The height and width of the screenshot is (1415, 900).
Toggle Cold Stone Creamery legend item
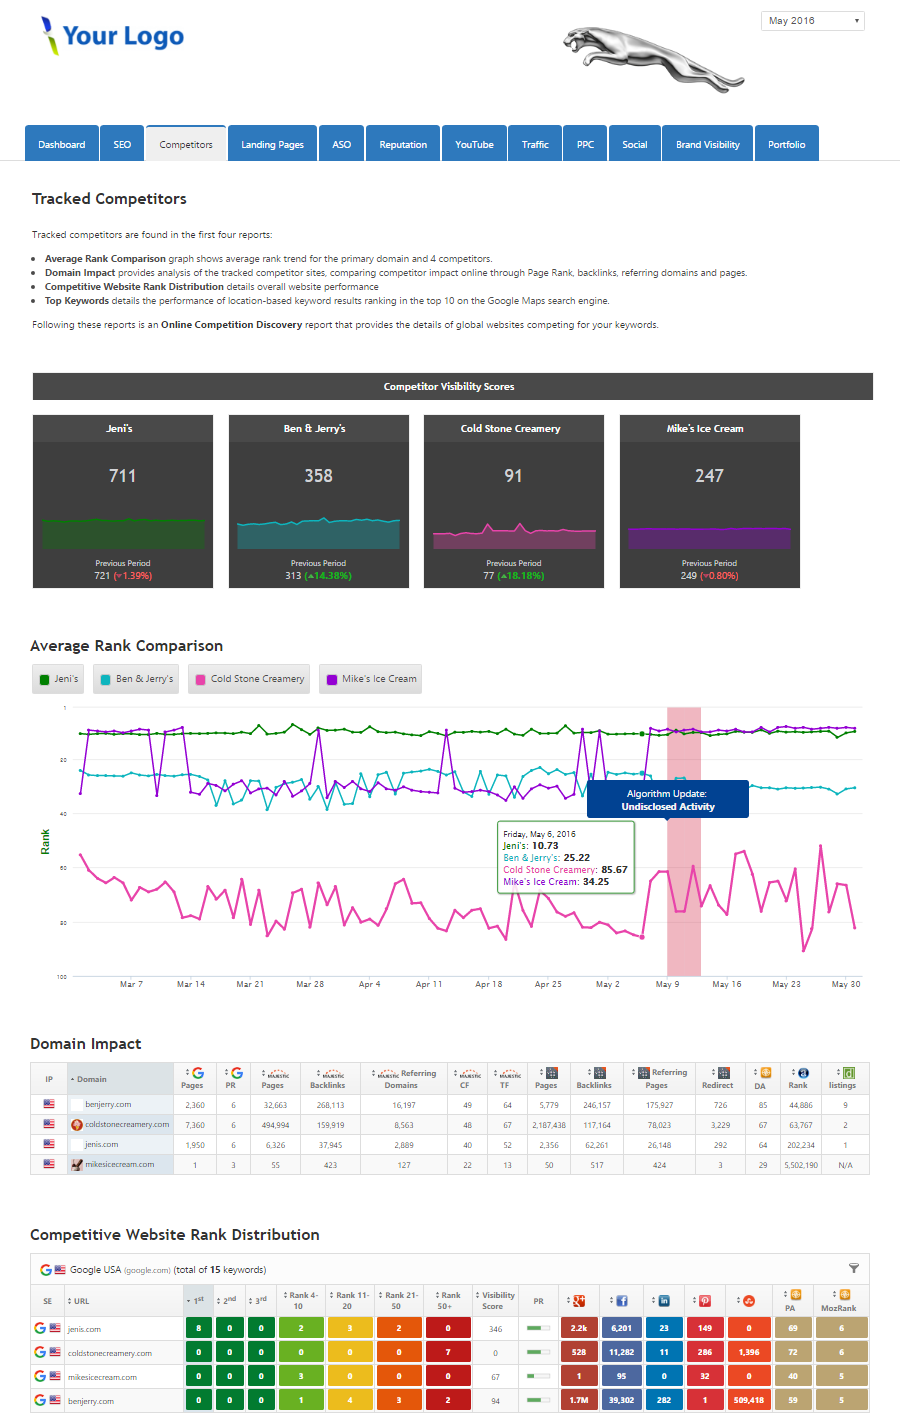[249, 679]
